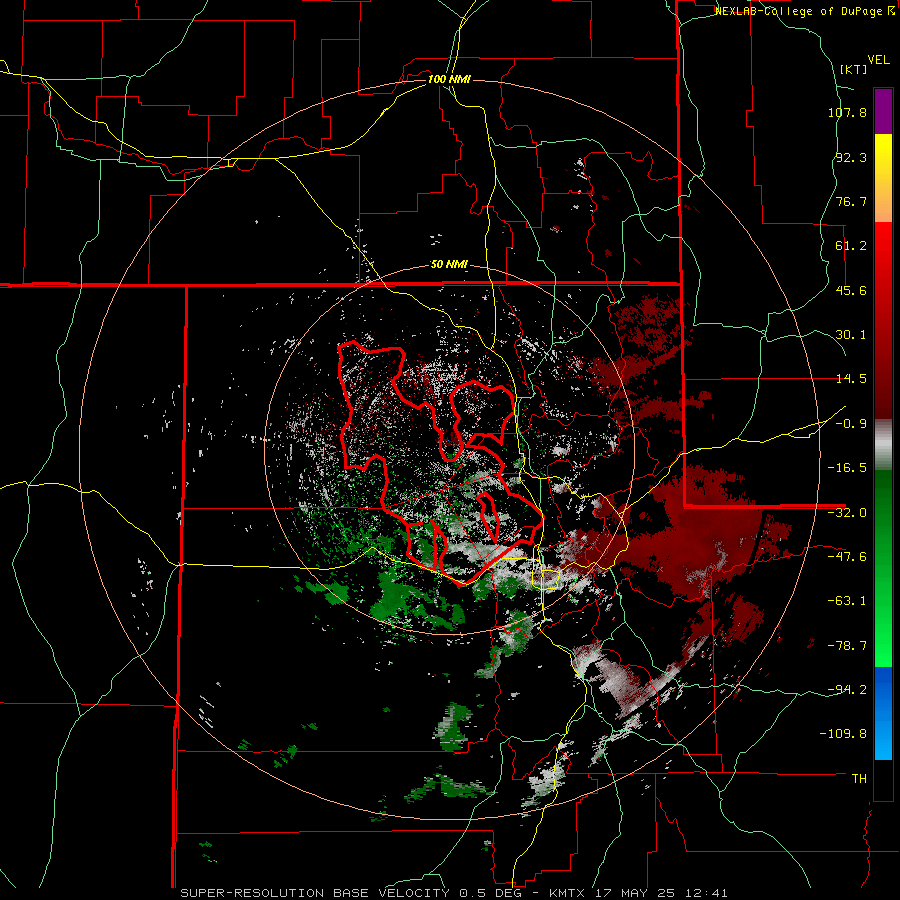The image size is (900, 900).
Task: Click the 50 NMI range ring label
Action: pyautogui.click(x=449, y=265)
